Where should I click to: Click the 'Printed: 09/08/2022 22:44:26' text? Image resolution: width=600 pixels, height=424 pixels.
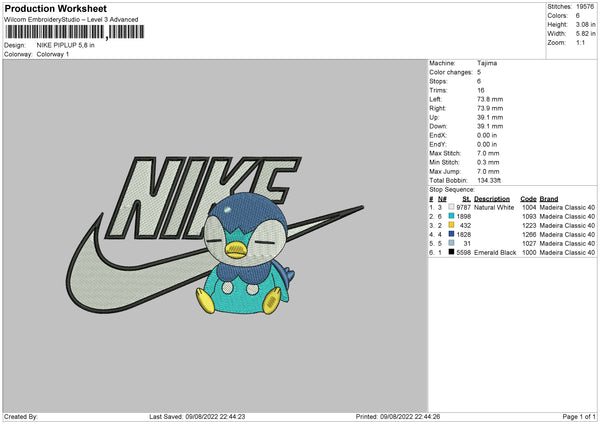click(398, 417)
